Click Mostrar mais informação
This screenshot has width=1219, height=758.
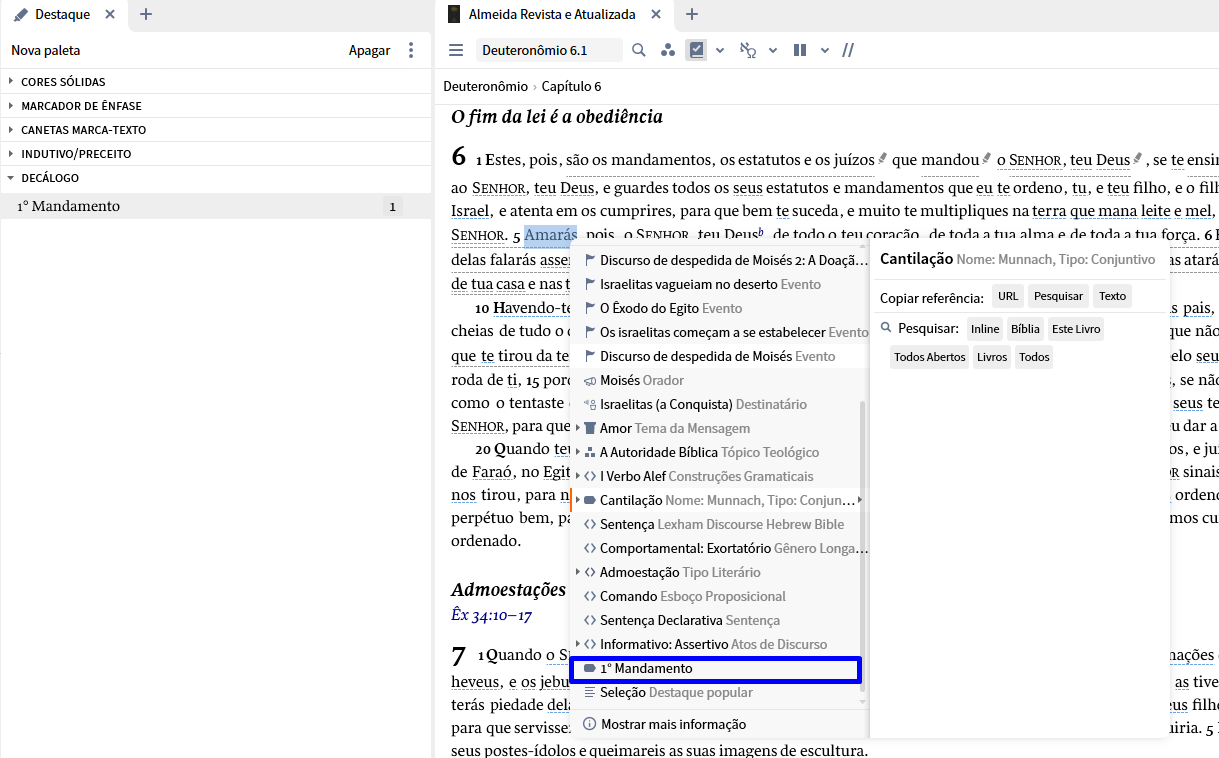click(x=720, y=724)
